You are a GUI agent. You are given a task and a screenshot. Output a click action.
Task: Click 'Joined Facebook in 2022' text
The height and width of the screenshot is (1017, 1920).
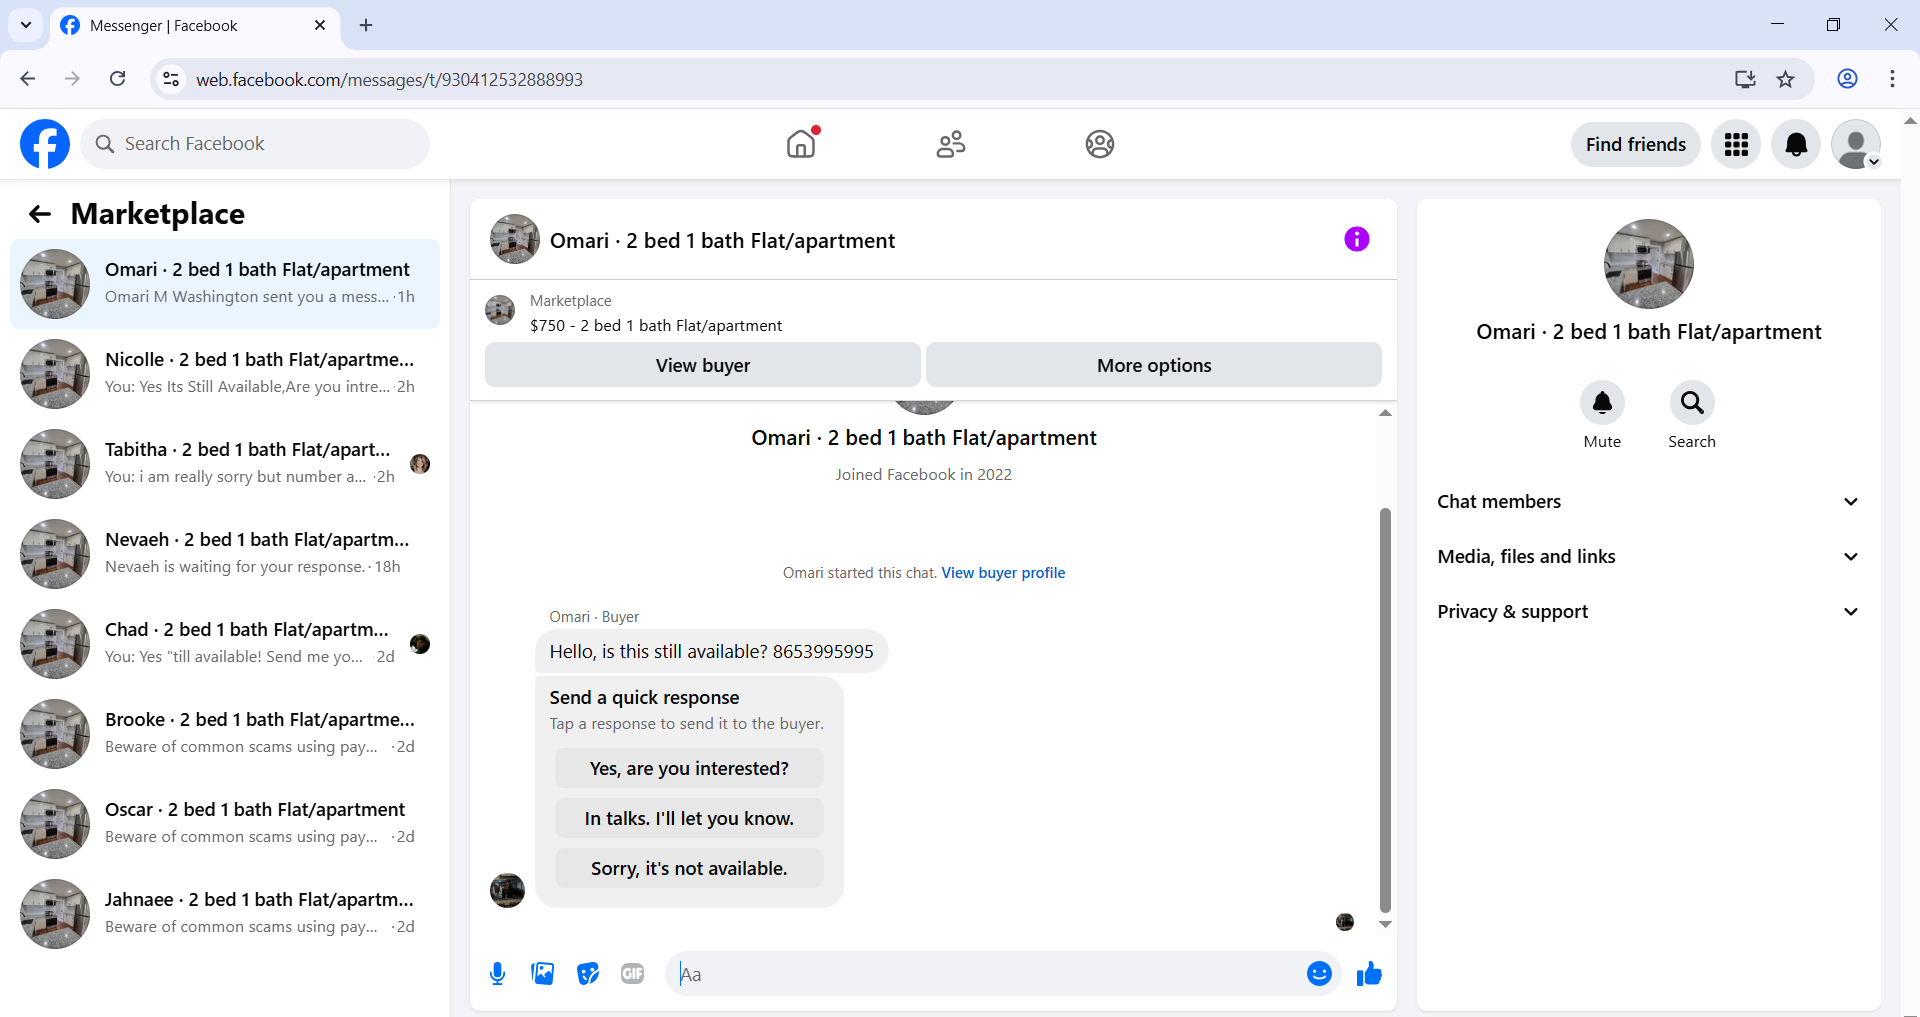924,475
